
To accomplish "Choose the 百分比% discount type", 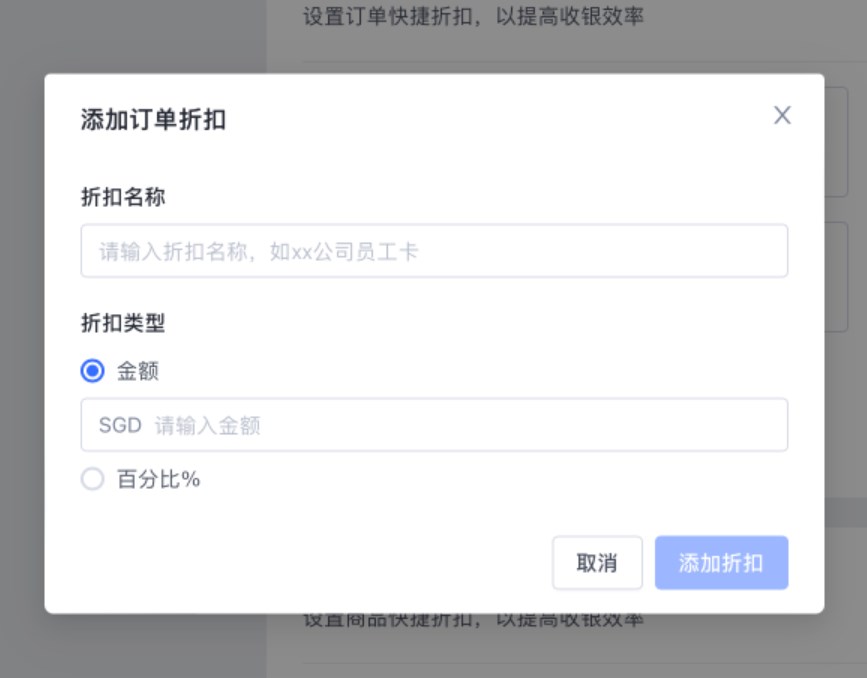I will [92, 479].
